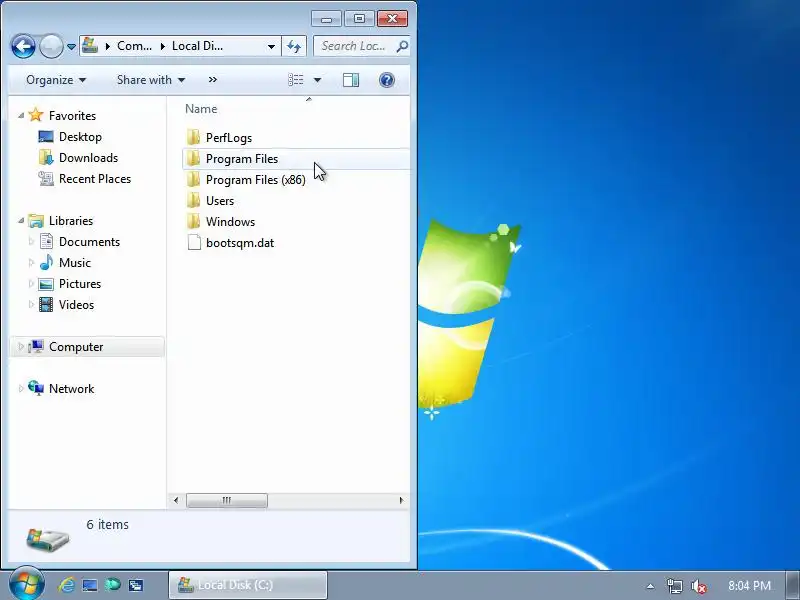The width and height of the screenshot is (800, 600).
Task: Select the Local Di... breadcrumb segment
Action: pos(197,46)
